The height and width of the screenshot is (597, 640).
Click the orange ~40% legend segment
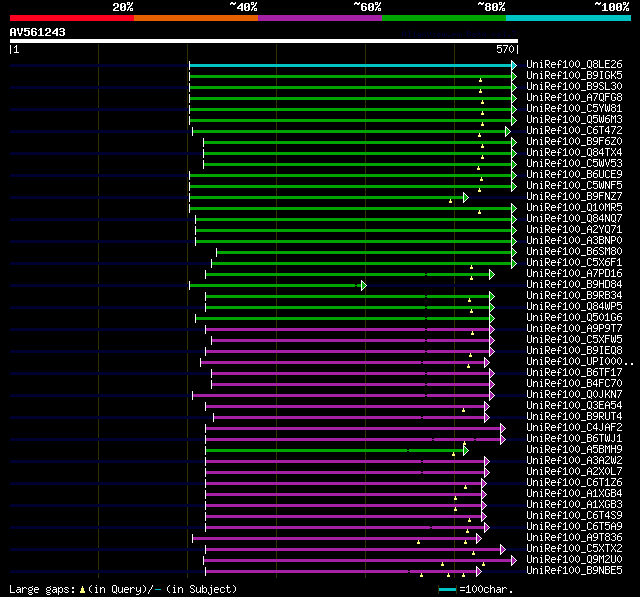196,18
